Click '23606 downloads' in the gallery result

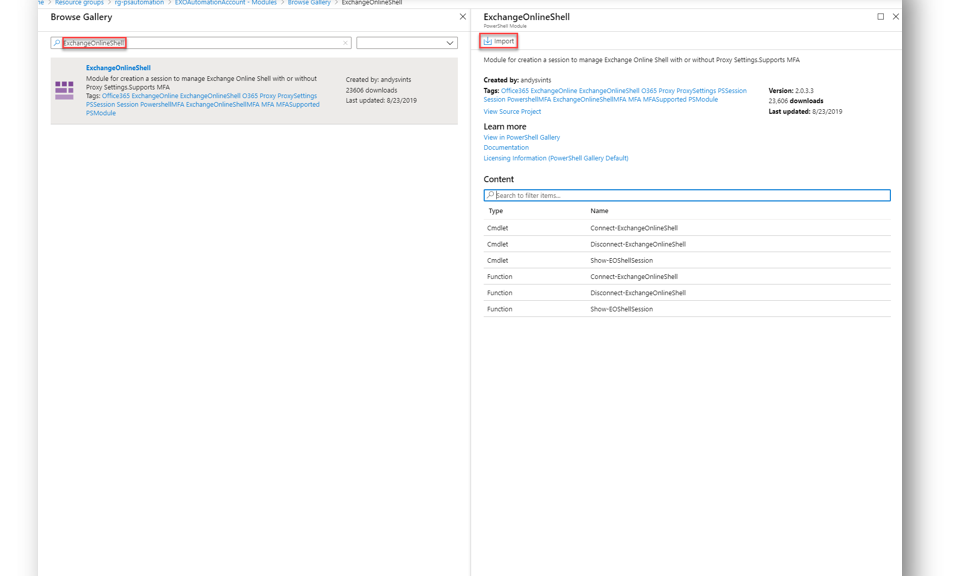pos(371,90)
